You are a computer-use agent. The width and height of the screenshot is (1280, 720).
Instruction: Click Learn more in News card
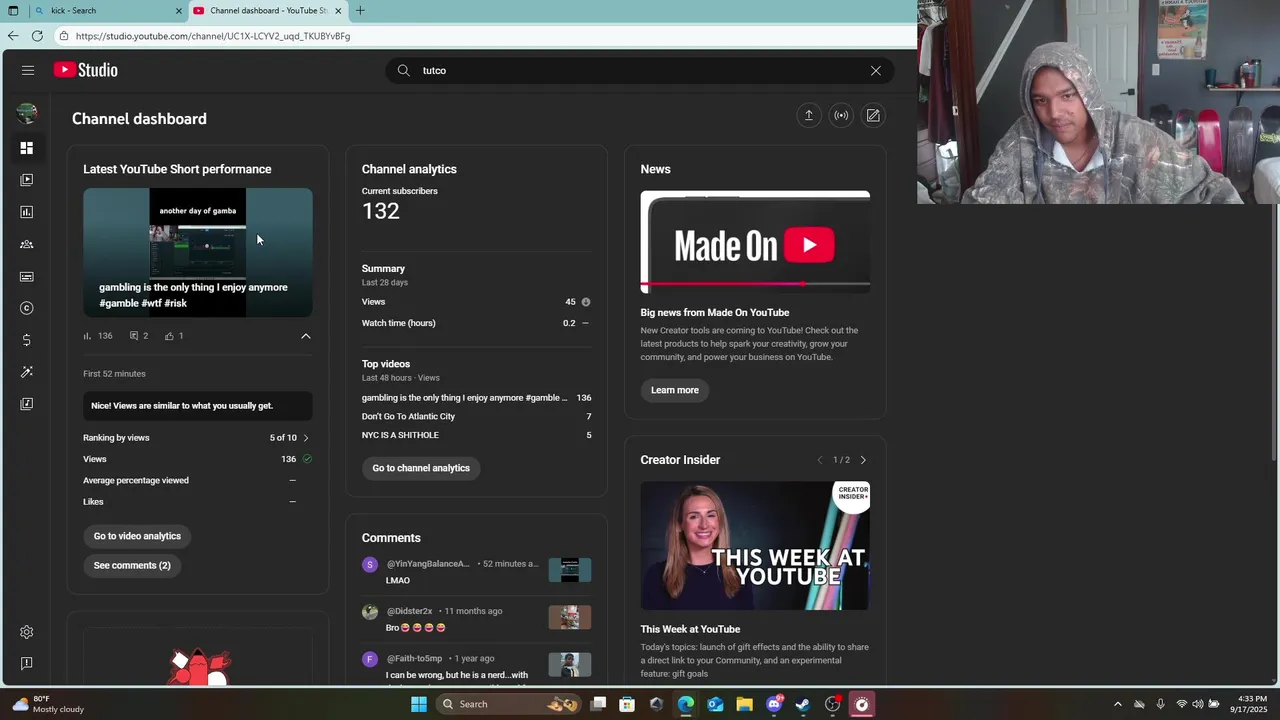(675, 390)
